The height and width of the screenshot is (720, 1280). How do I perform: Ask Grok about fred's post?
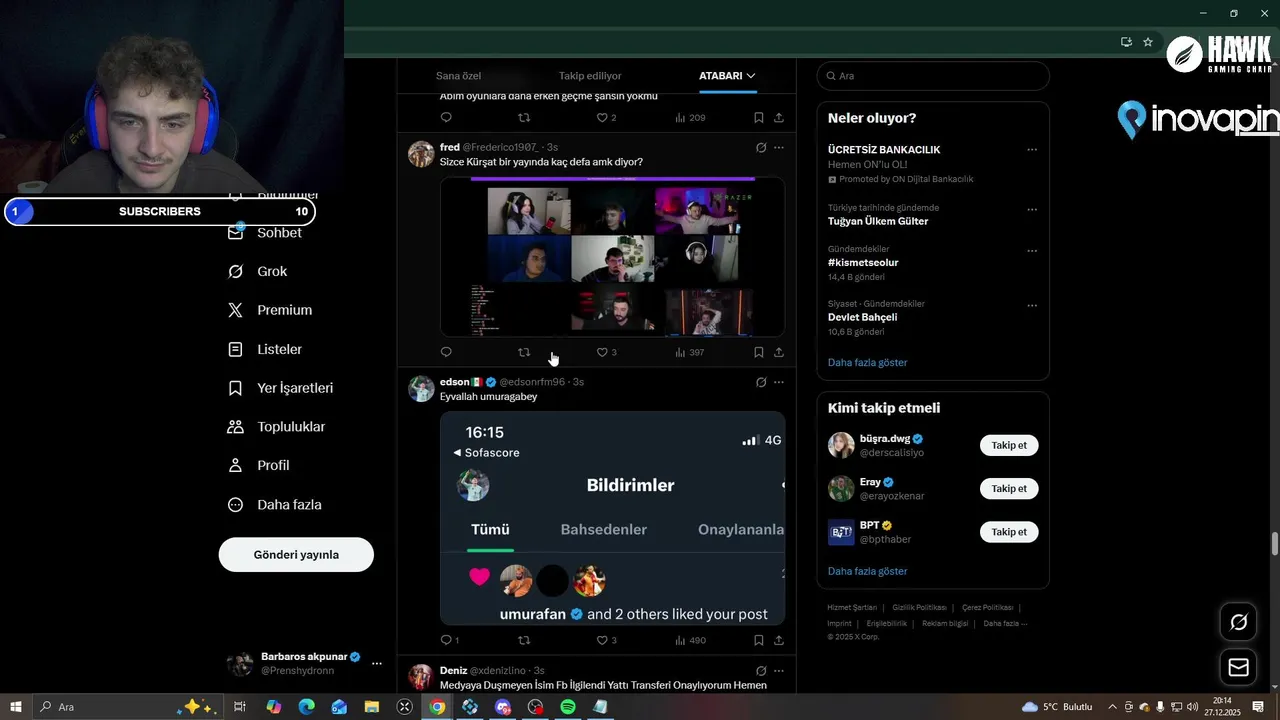click(x=761, y=147)
